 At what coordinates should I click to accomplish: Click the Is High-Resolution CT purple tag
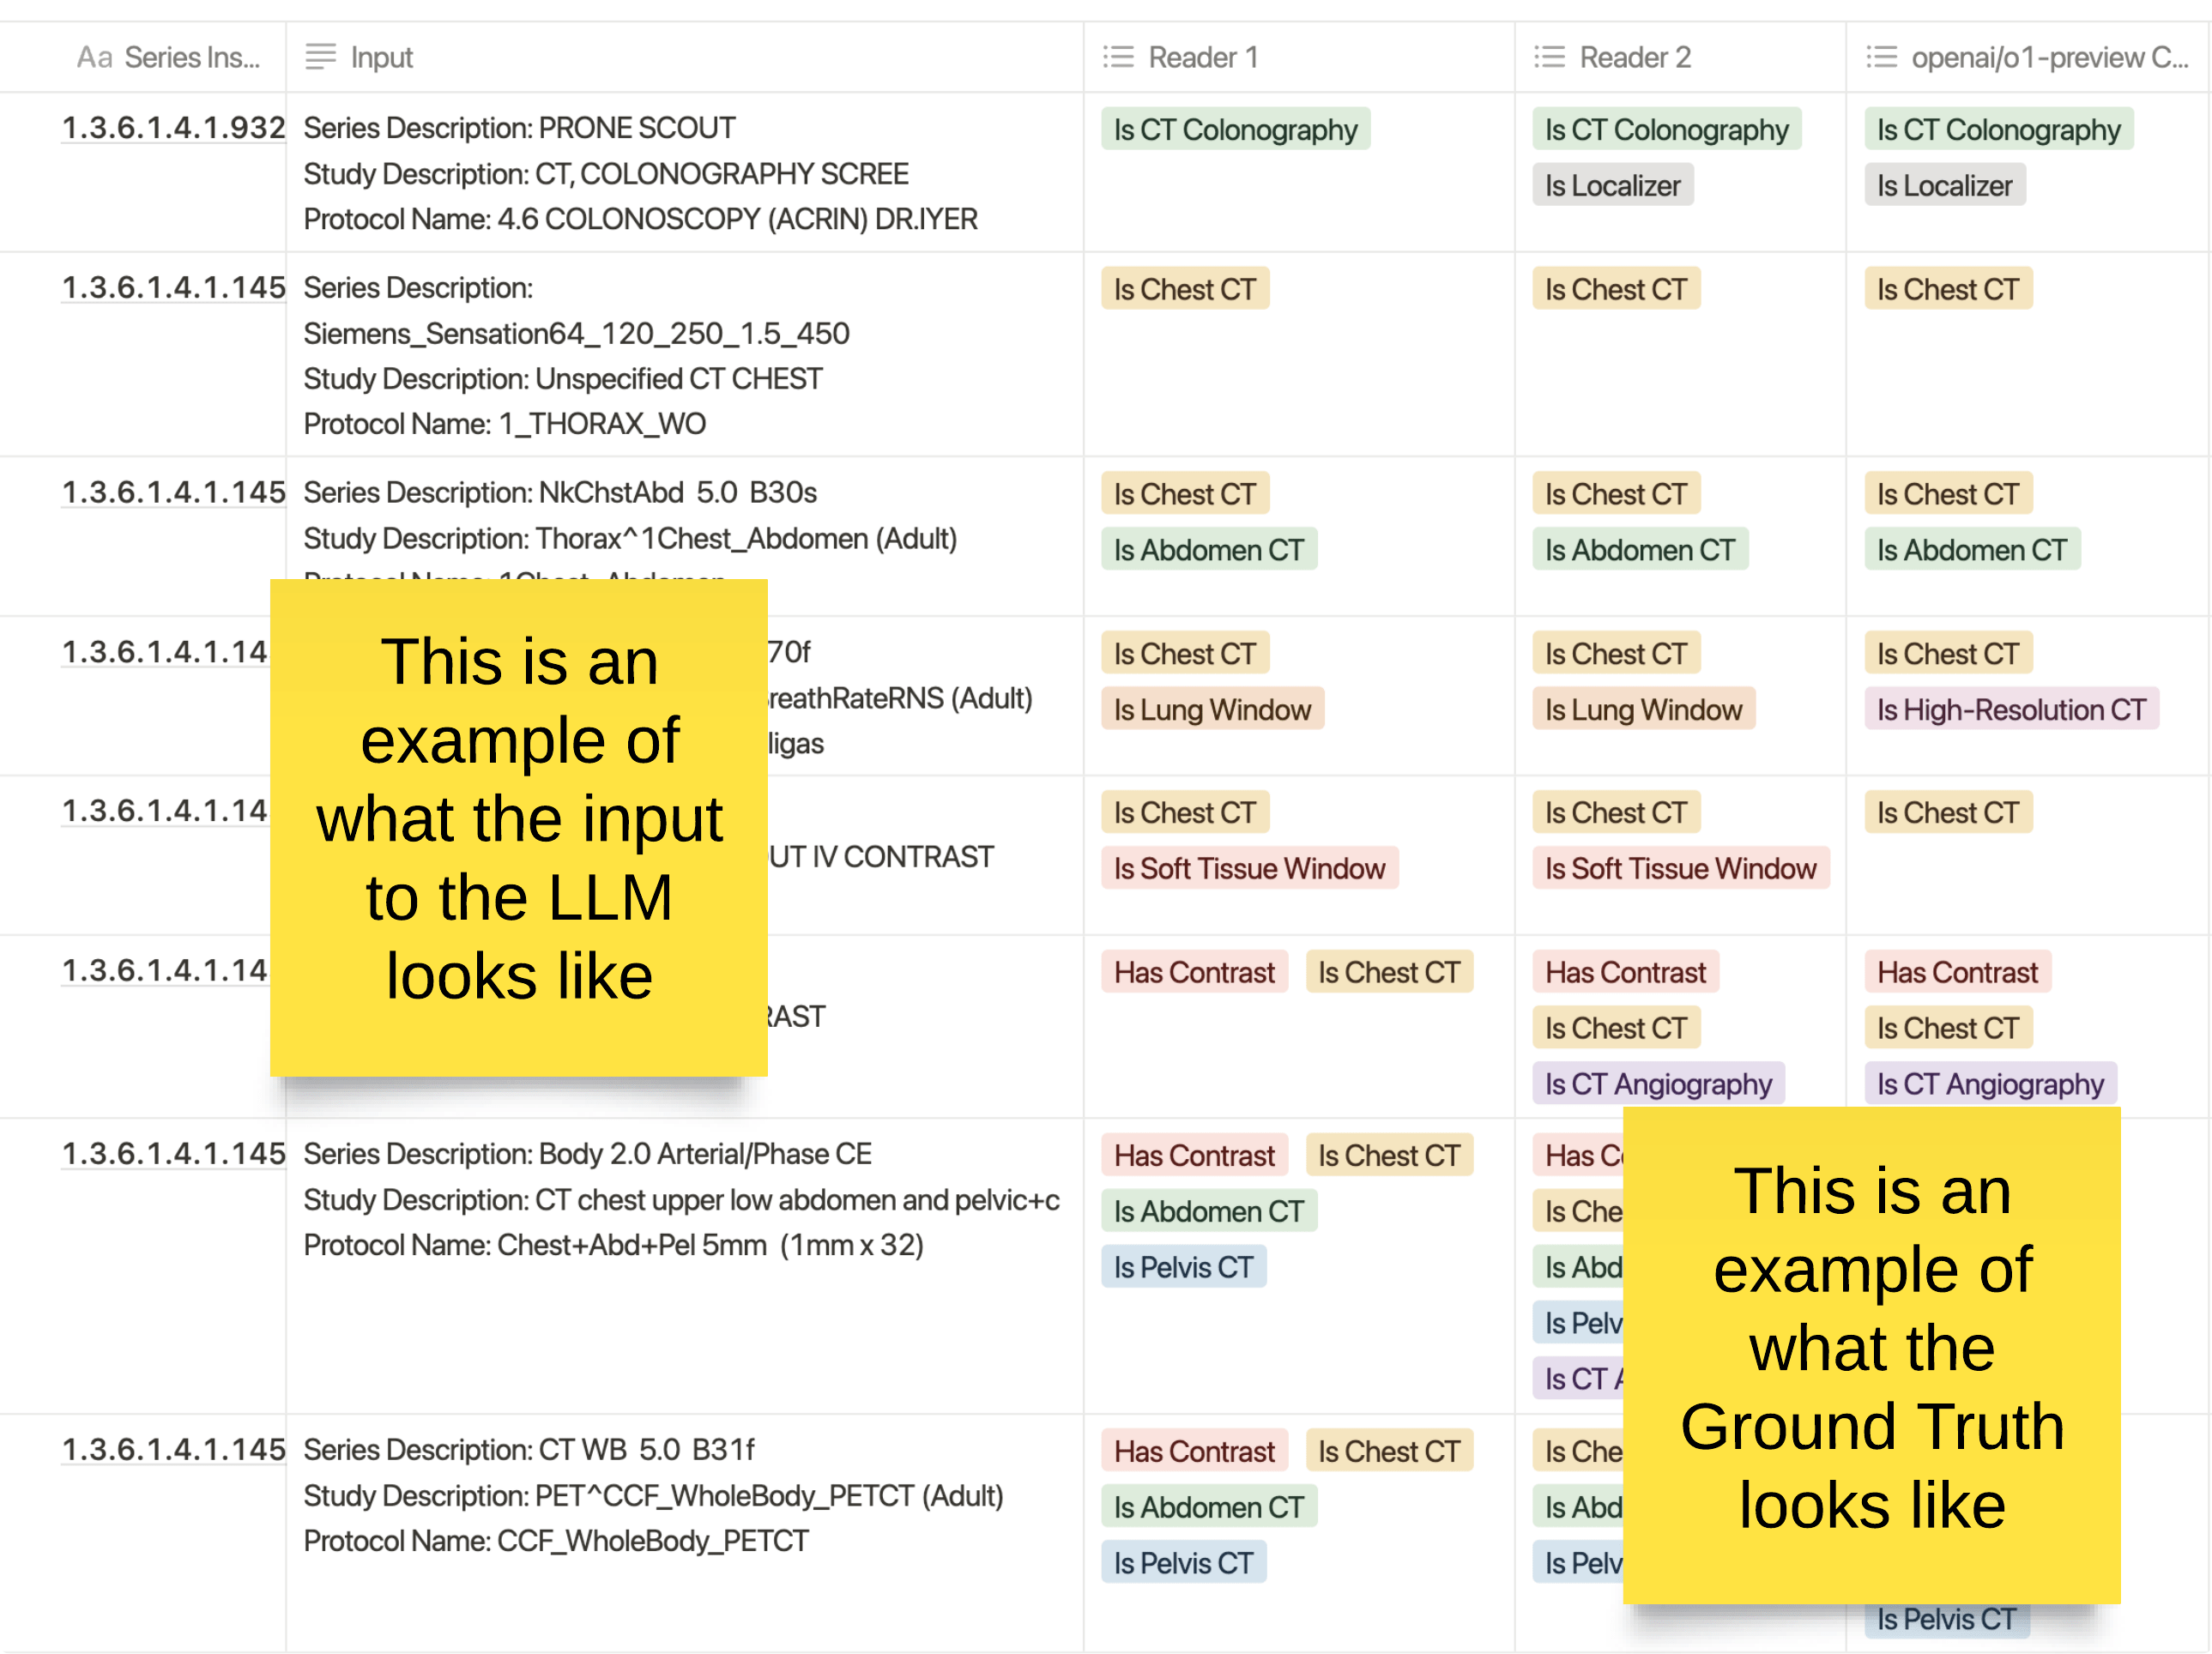(x=2010, y=710)
